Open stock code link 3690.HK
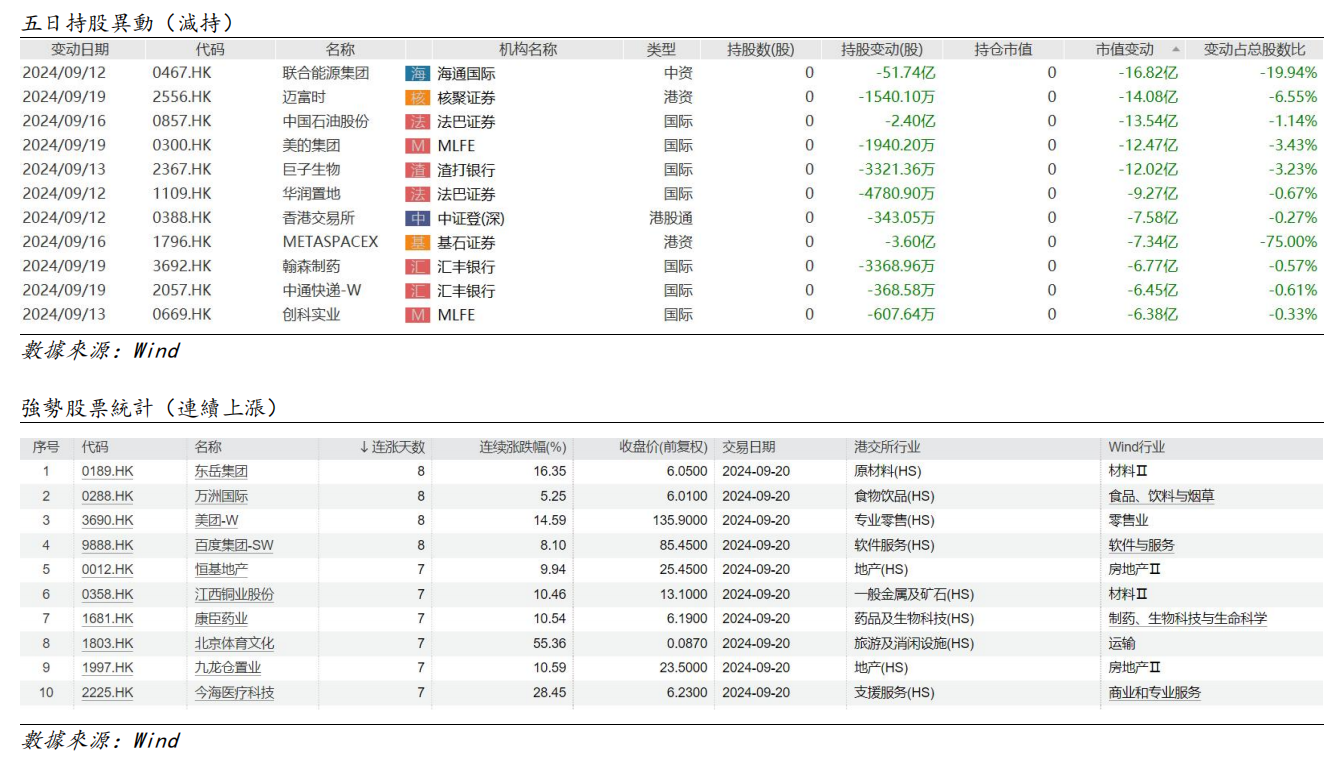The width and height of the screenshot is (1338, 769). 108,520
